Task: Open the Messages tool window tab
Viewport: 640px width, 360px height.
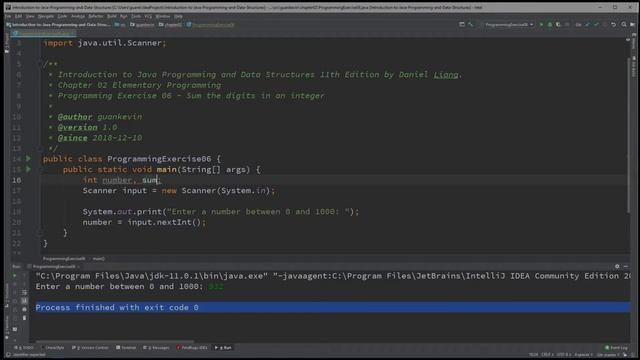Action: pyautogui.click(x=156, y=348)
